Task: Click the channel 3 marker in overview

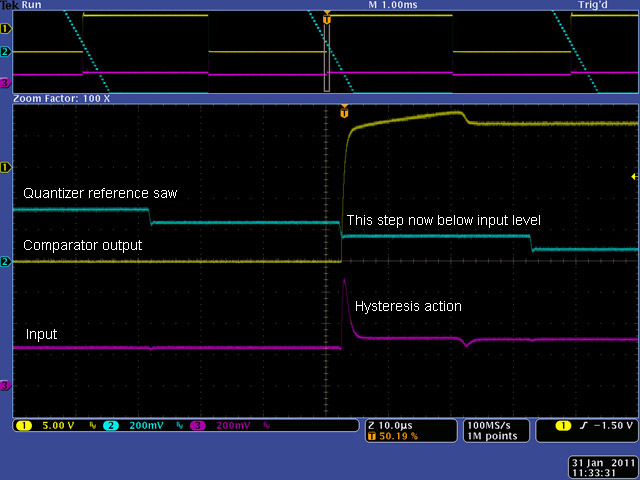Action: [x=5, y=82]
